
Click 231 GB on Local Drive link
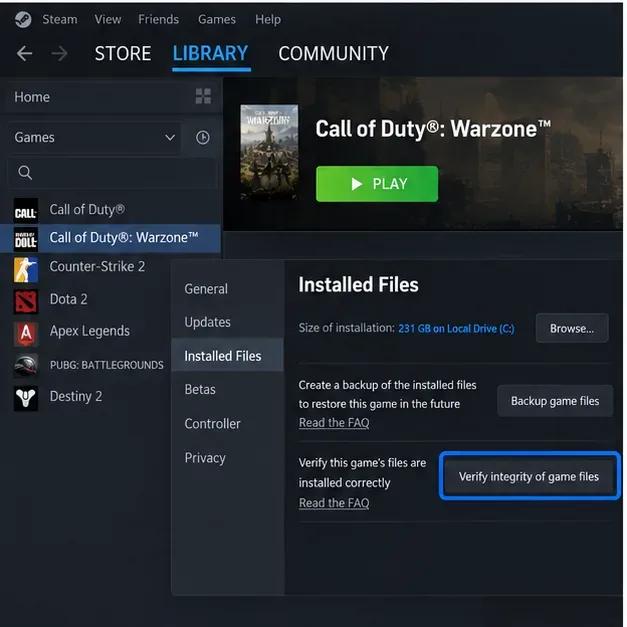click(456, 329)
